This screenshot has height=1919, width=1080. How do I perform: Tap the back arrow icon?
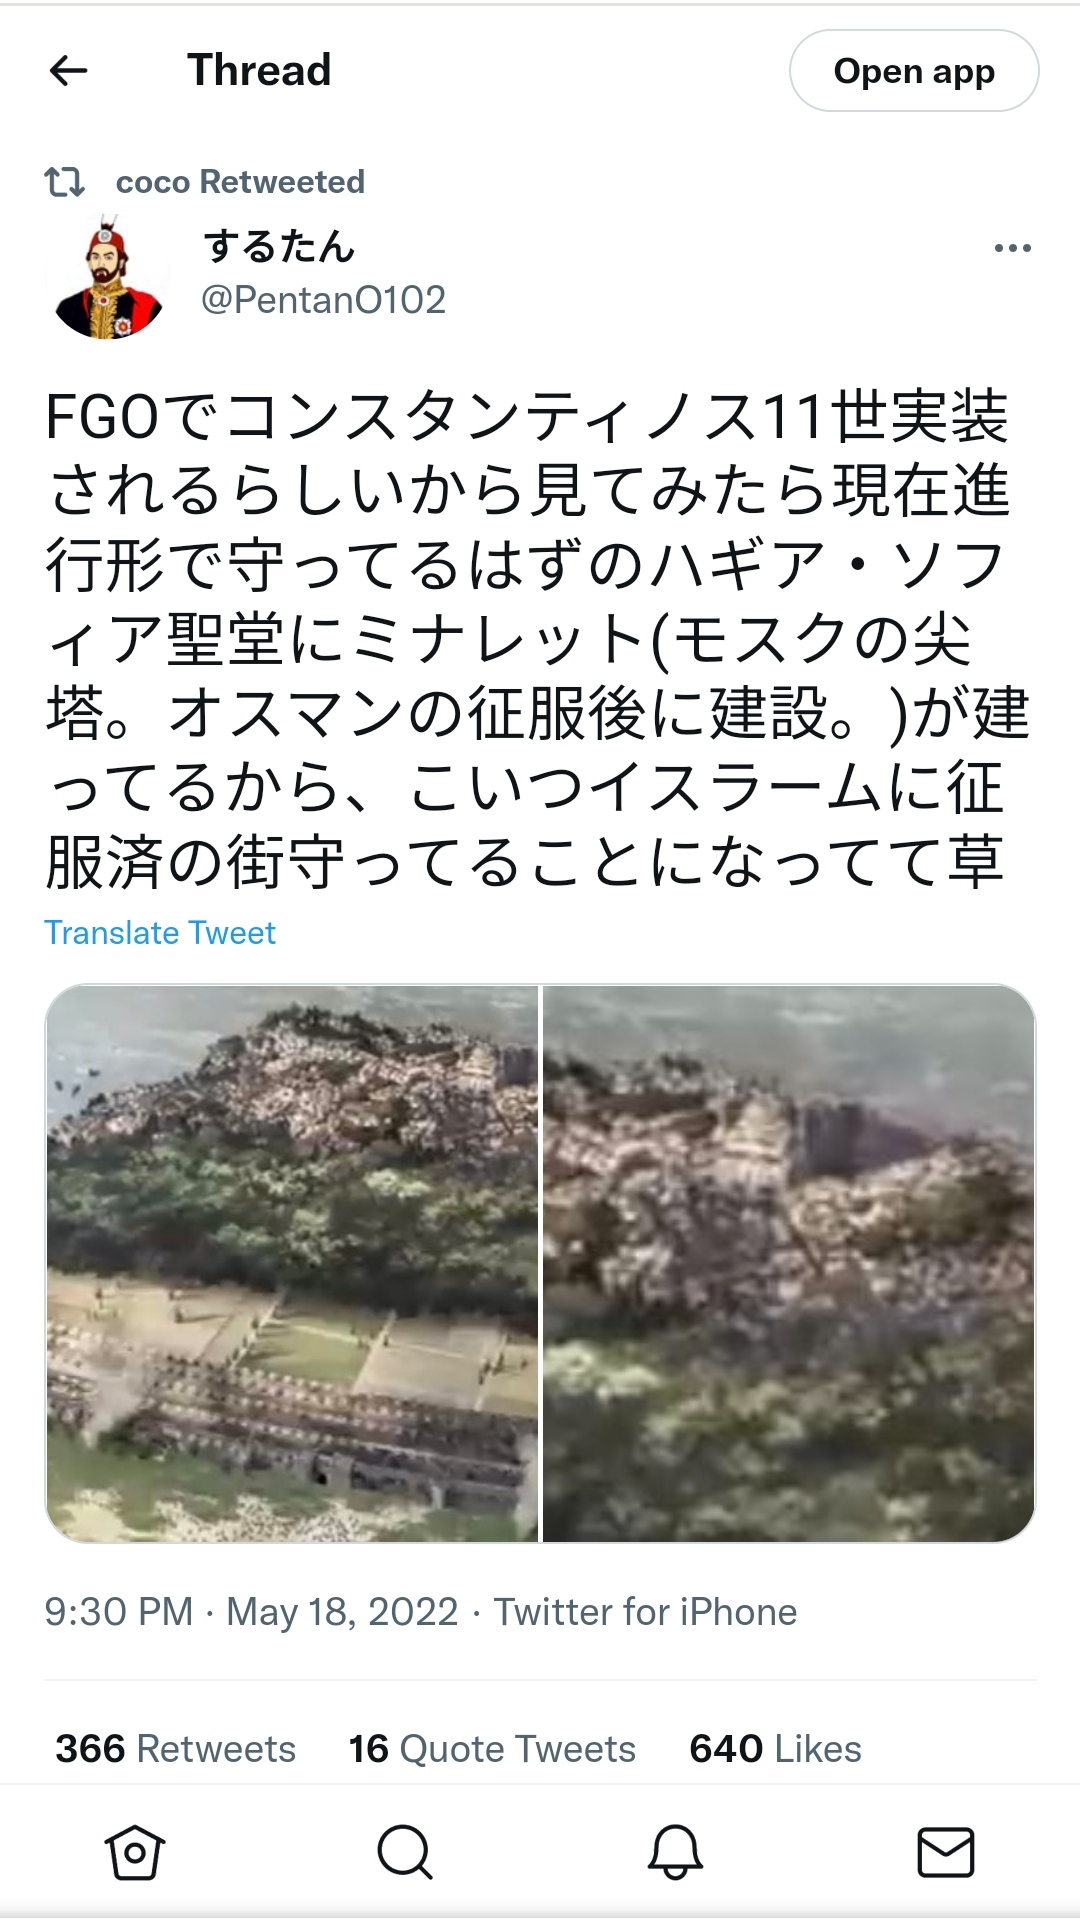[68, 71]
